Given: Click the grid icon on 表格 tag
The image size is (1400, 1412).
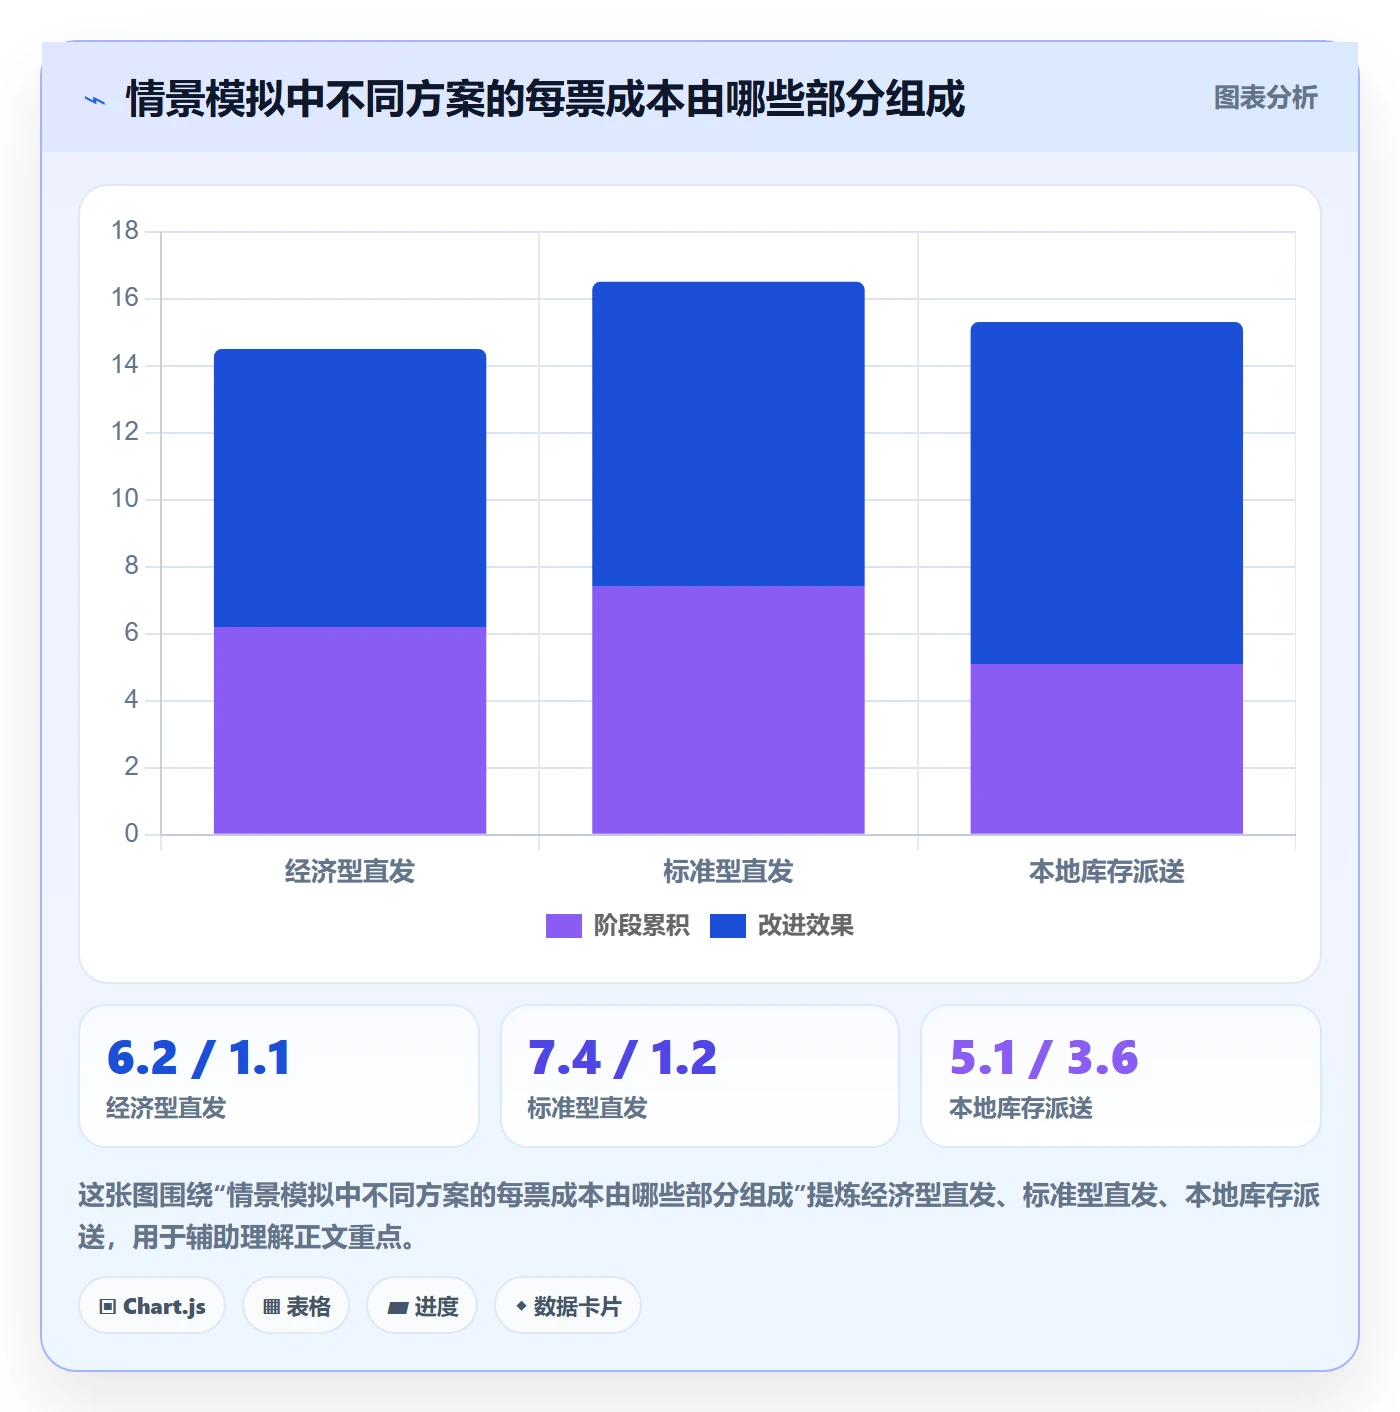Looking at the screenshot, I should 271,1306.
